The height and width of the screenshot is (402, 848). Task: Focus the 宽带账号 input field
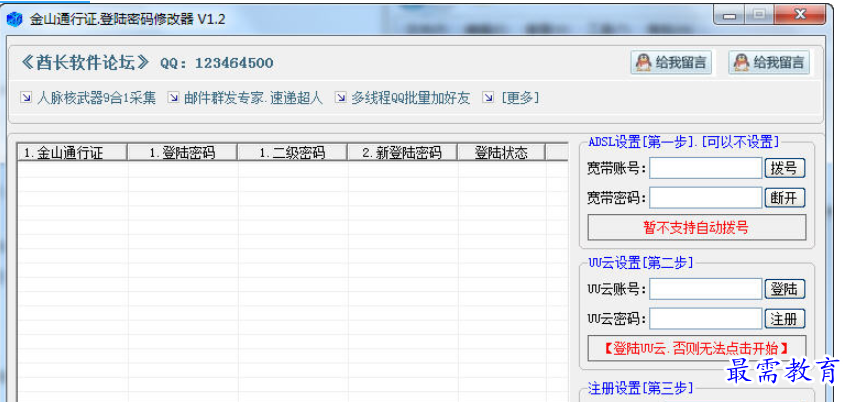pyautogui.click(x=706, y=168)
